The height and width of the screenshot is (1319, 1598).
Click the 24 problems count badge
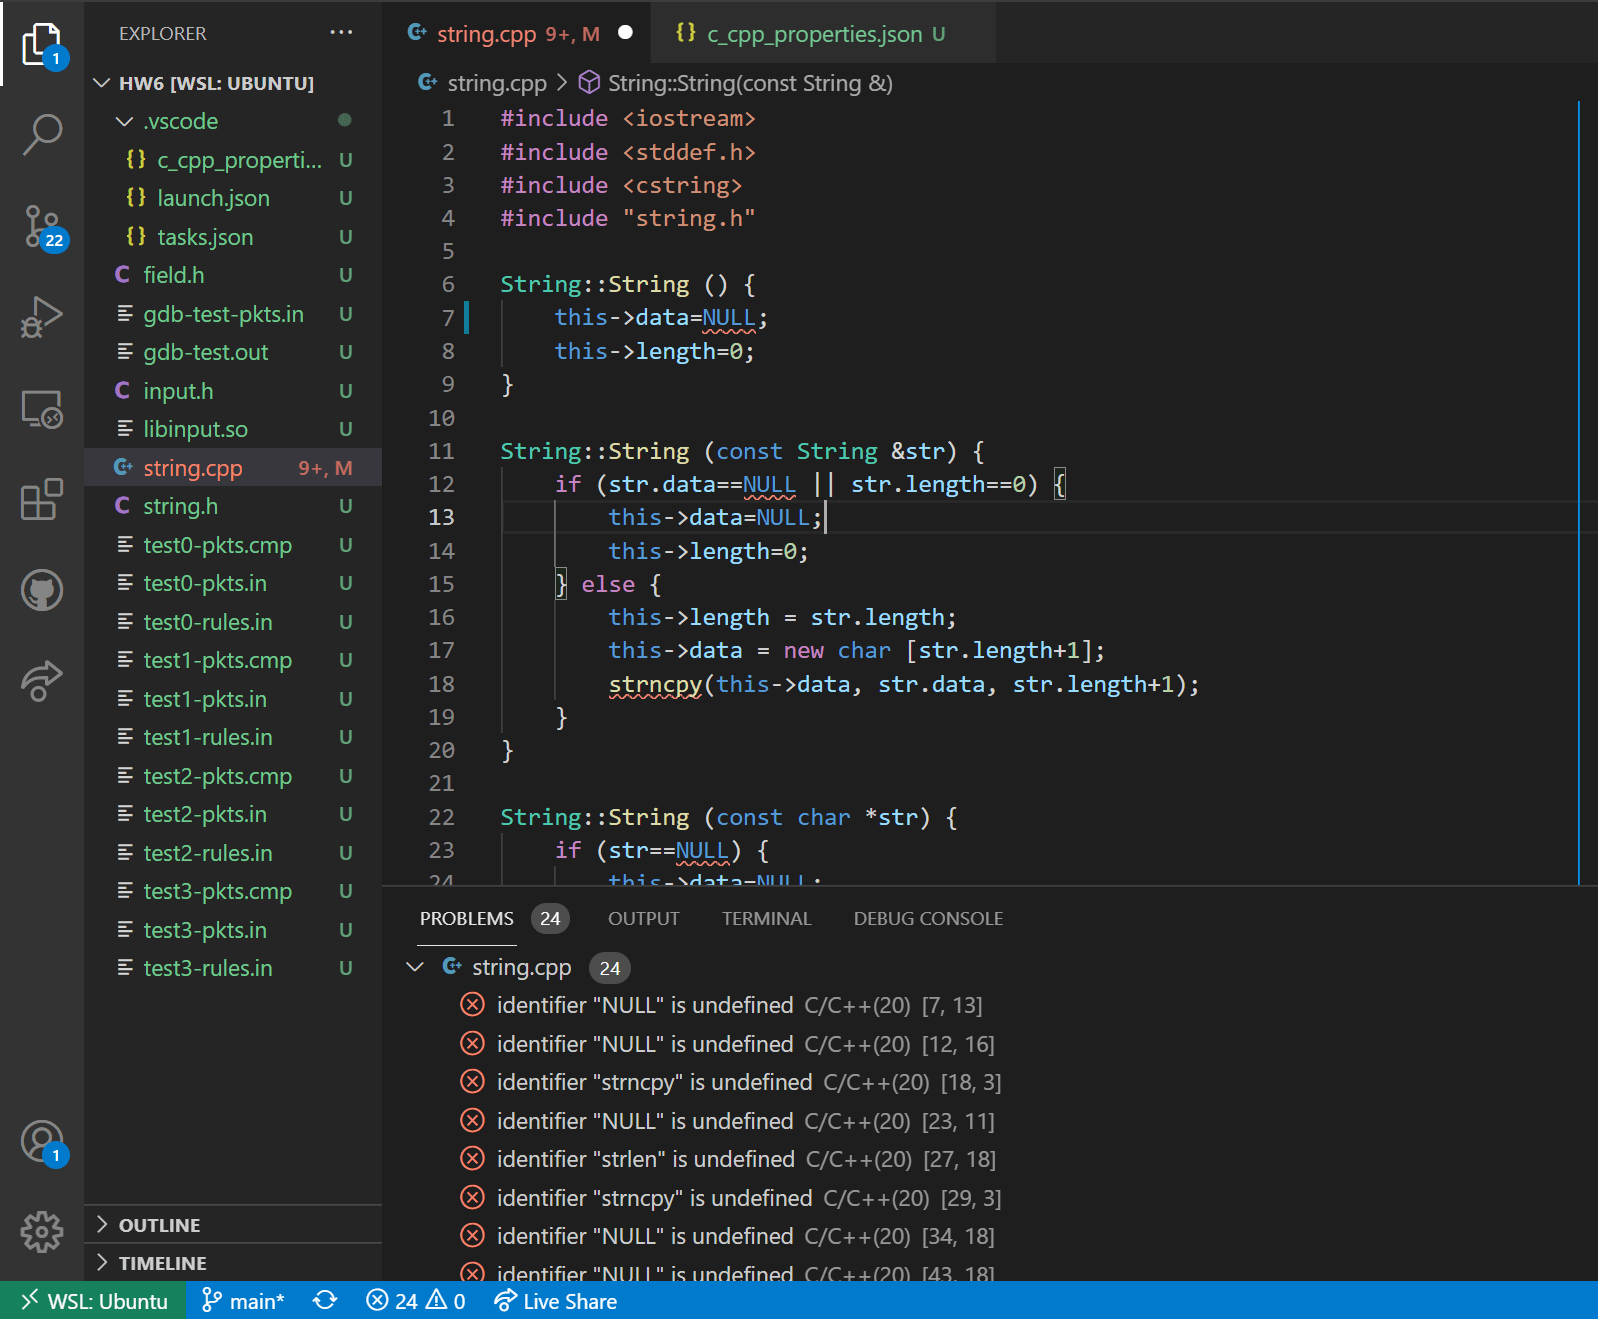tap(550, 919)
